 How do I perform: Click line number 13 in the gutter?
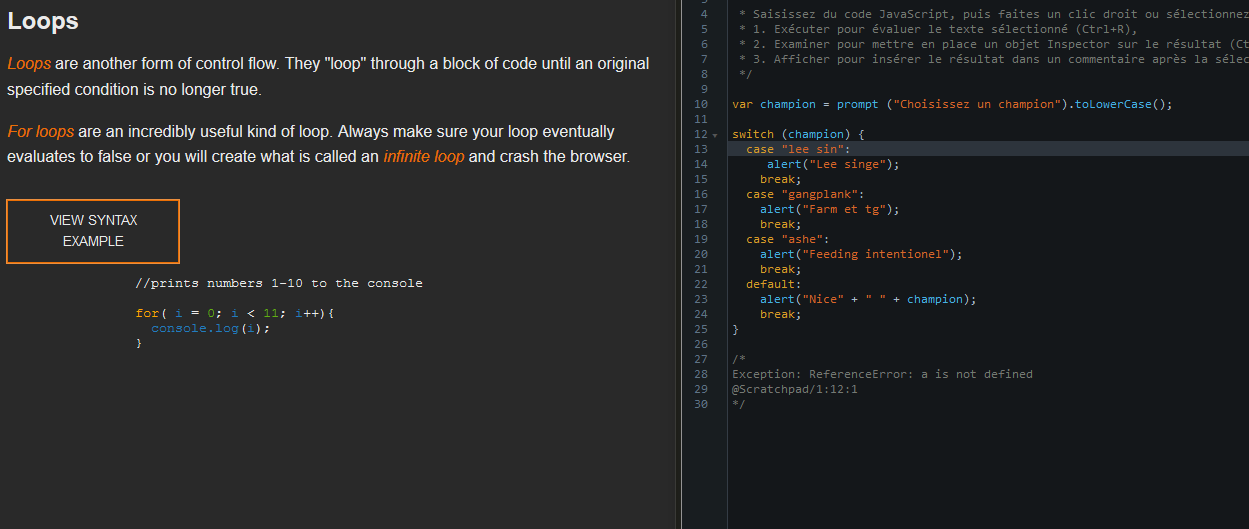(x=701, y=149)
